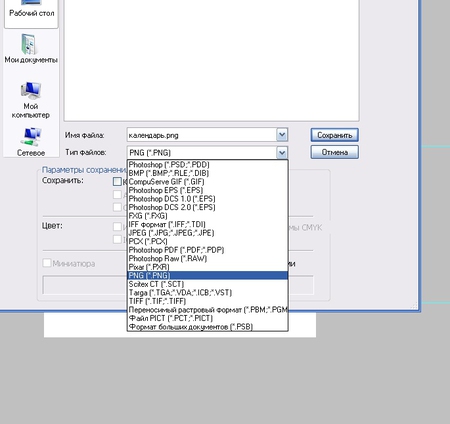Toggle the first Сохранить options checkbox
Viewport: 450px width, 424px height.
click(117, 182)
